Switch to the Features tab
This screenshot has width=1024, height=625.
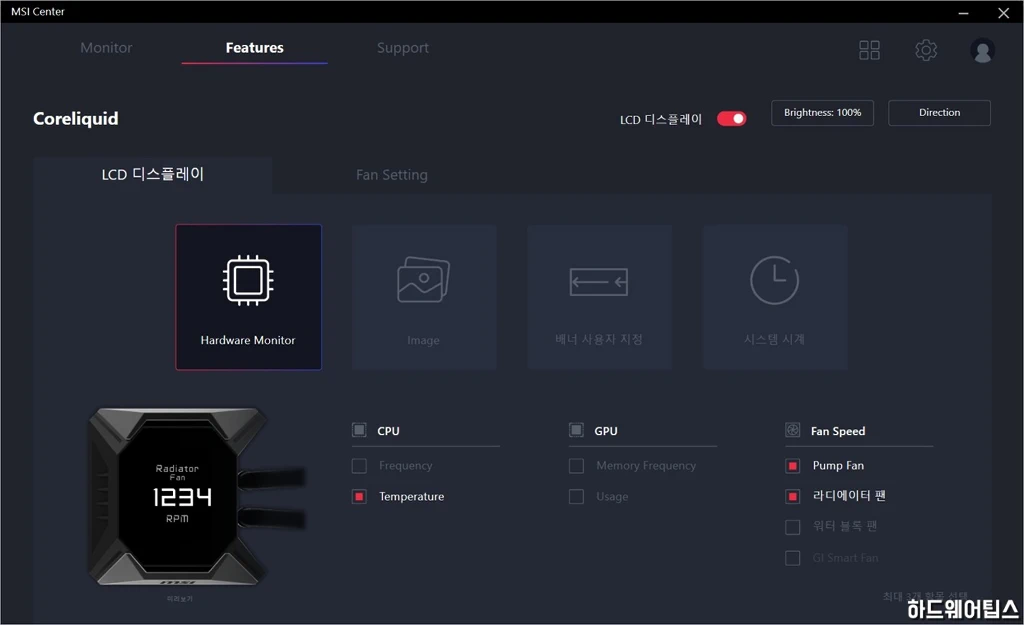[255, 48]
